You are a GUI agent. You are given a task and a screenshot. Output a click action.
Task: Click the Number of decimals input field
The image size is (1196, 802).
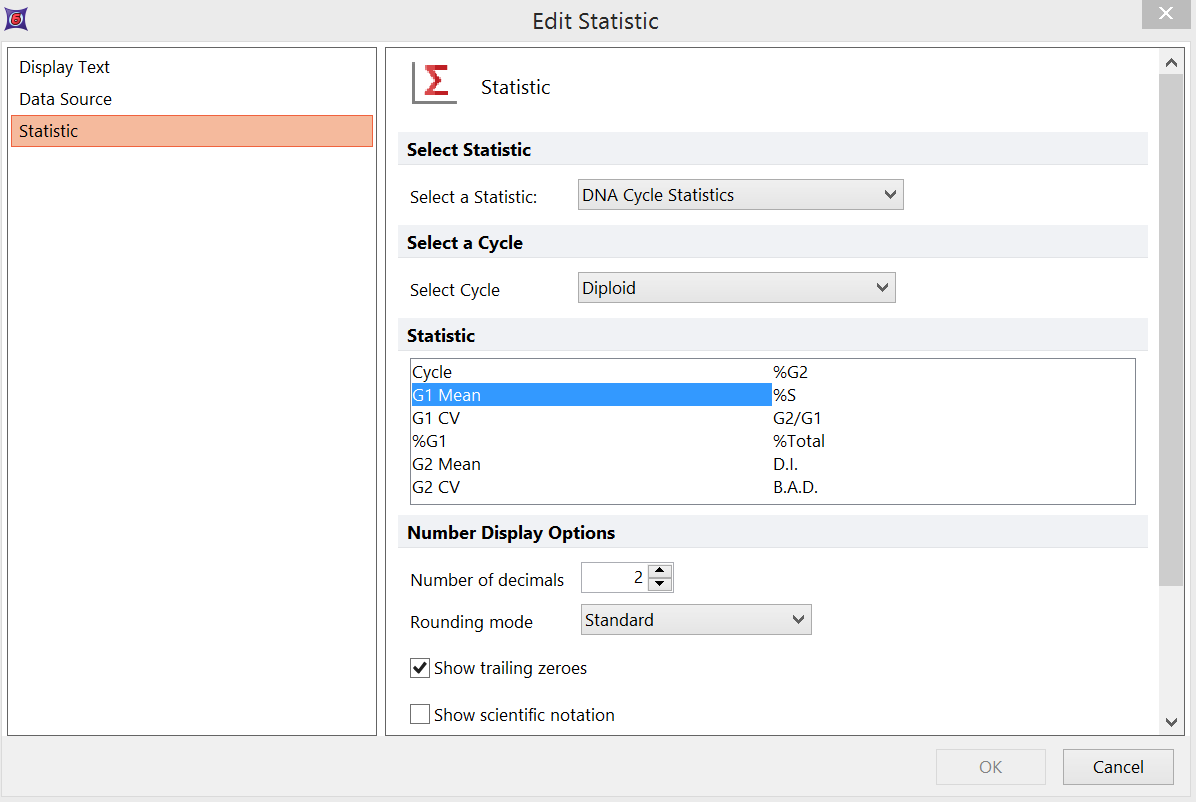tap(614, 578)
